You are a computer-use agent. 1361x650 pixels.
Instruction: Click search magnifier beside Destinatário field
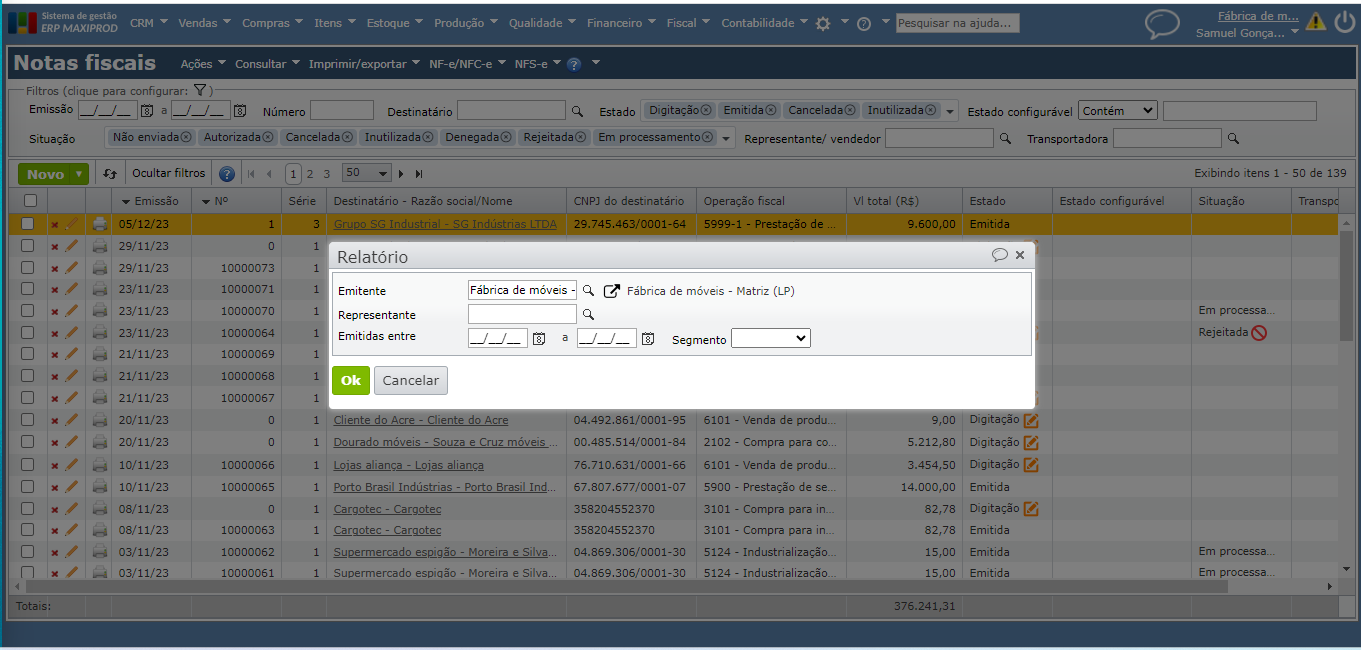pos(577,111)
